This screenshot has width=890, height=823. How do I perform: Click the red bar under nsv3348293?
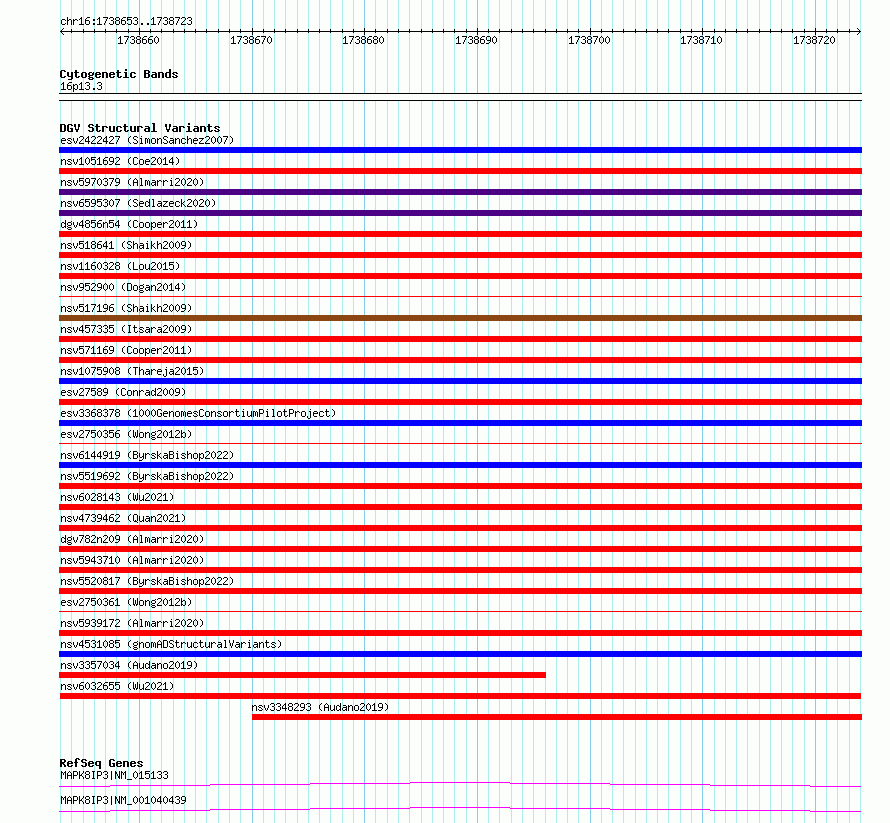557,717
